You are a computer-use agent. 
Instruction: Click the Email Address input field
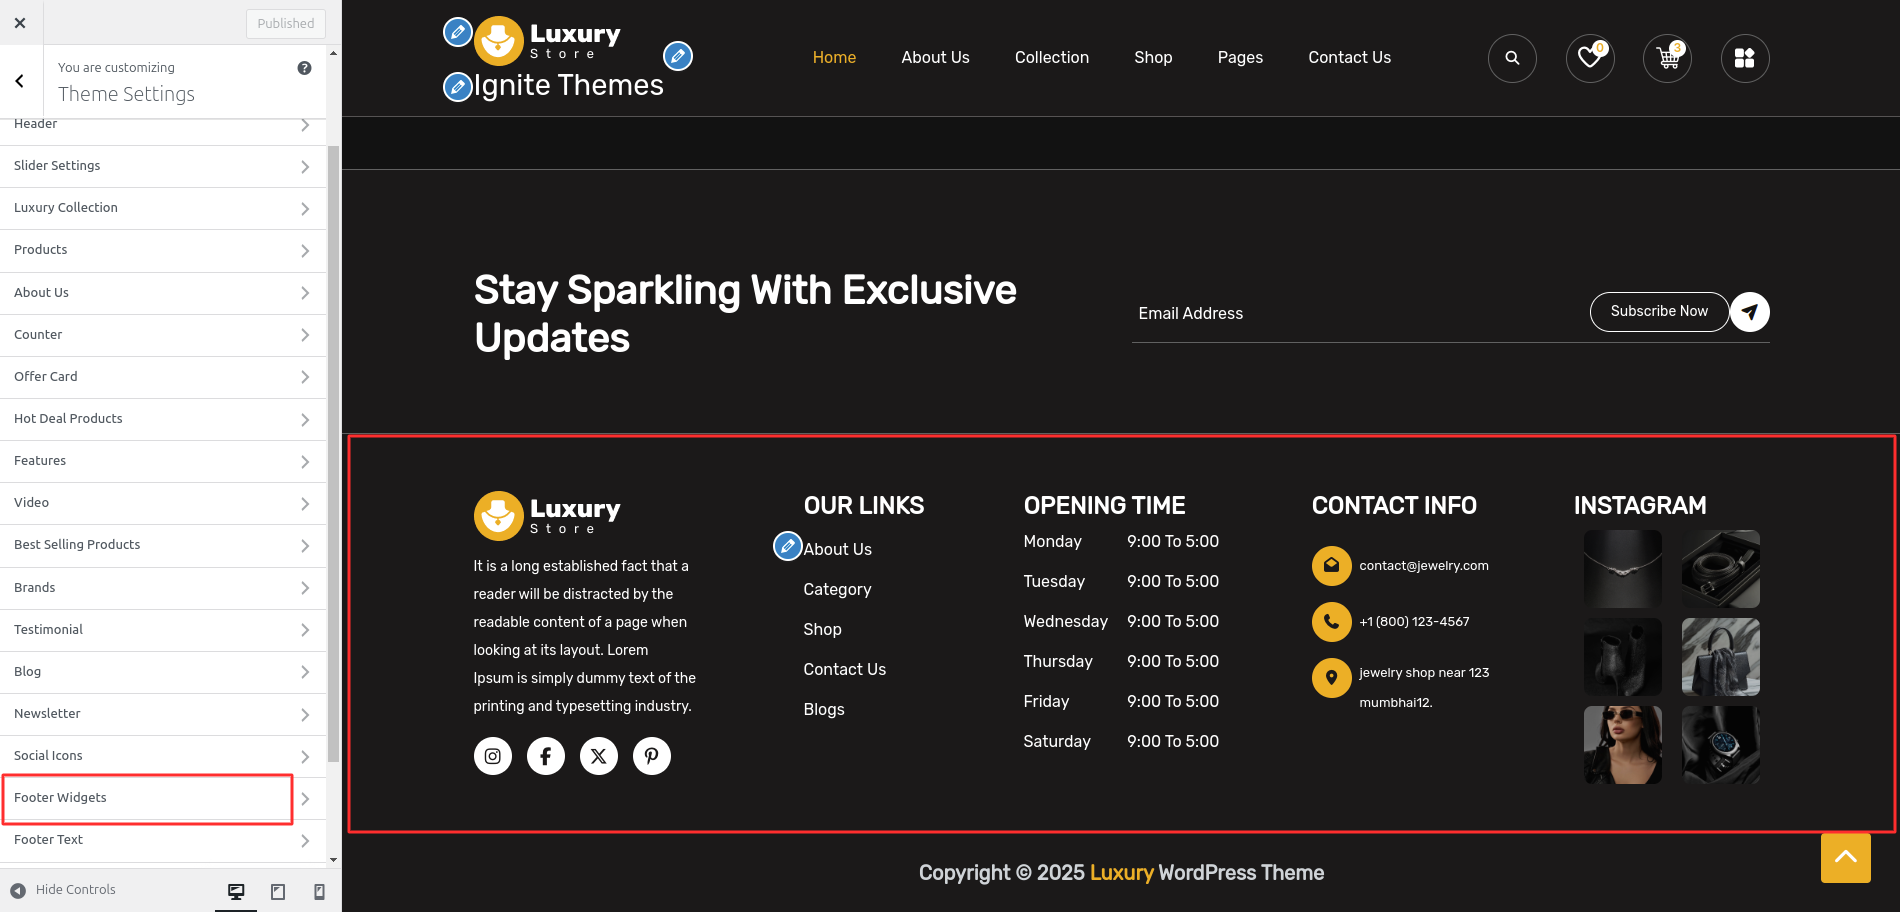(1300, 313)
